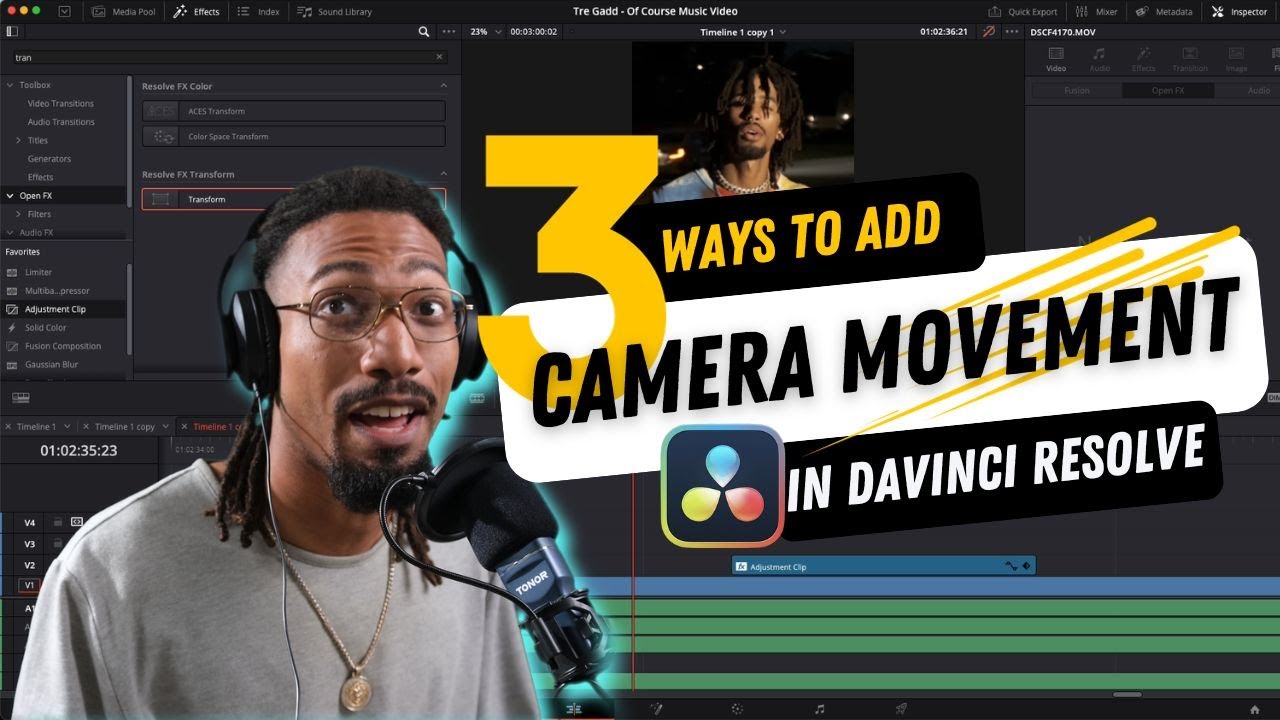1280x720 pixels.
Task: Open the Timeline 1 copy 1 dropdown
Action: (743, 32)
